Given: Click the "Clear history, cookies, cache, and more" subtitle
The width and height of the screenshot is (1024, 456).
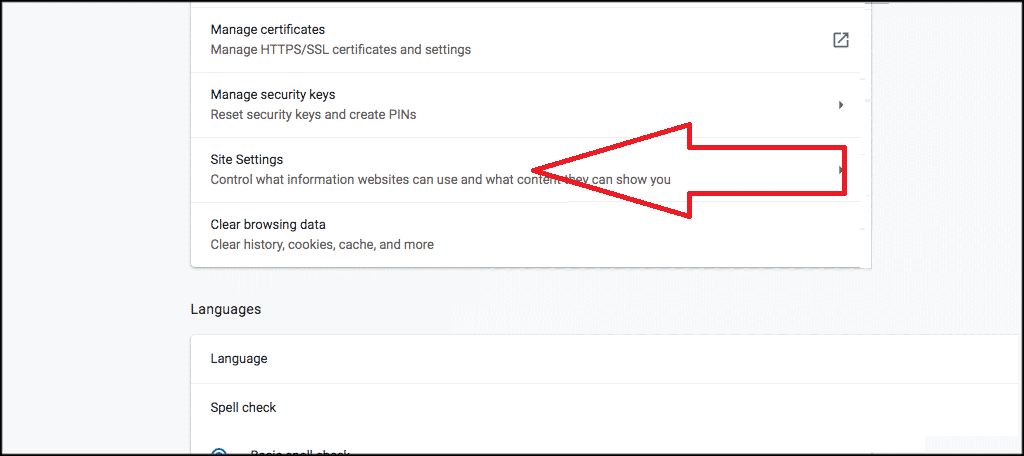Looking at the screenshot, I should (322, 245).
